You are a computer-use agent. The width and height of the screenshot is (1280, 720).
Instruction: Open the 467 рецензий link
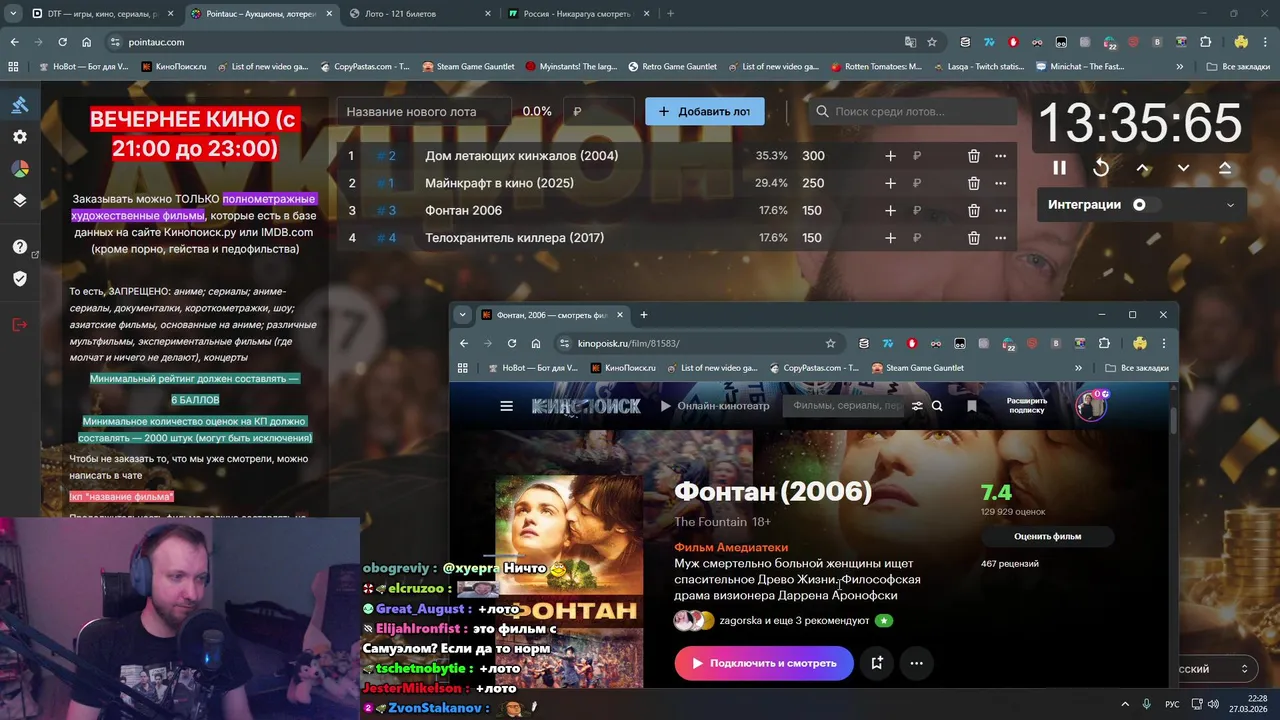click(1010, 564)
